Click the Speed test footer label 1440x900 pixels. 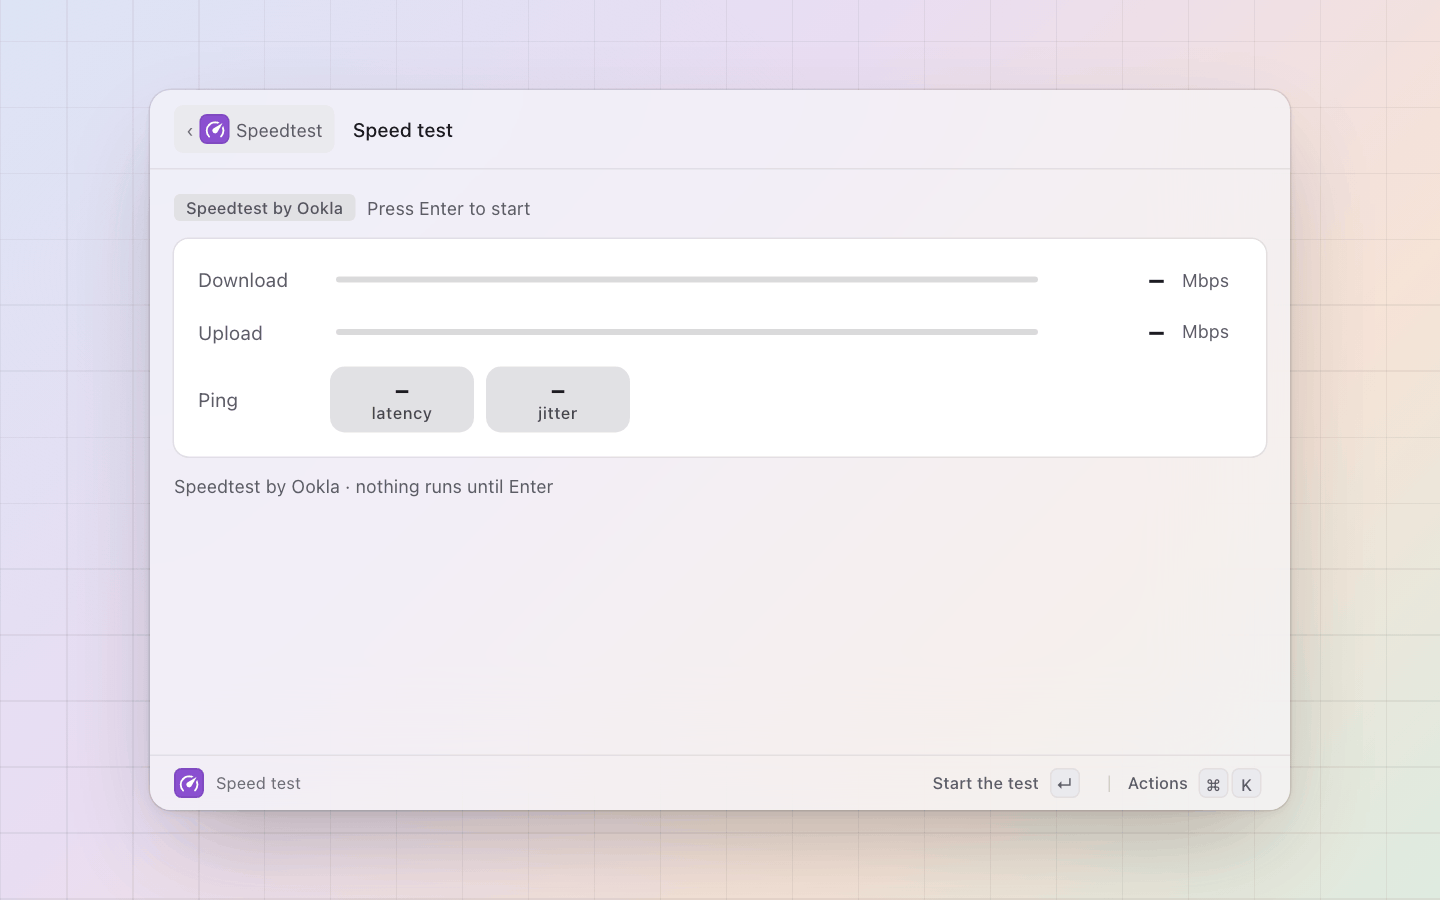point(258,784)
